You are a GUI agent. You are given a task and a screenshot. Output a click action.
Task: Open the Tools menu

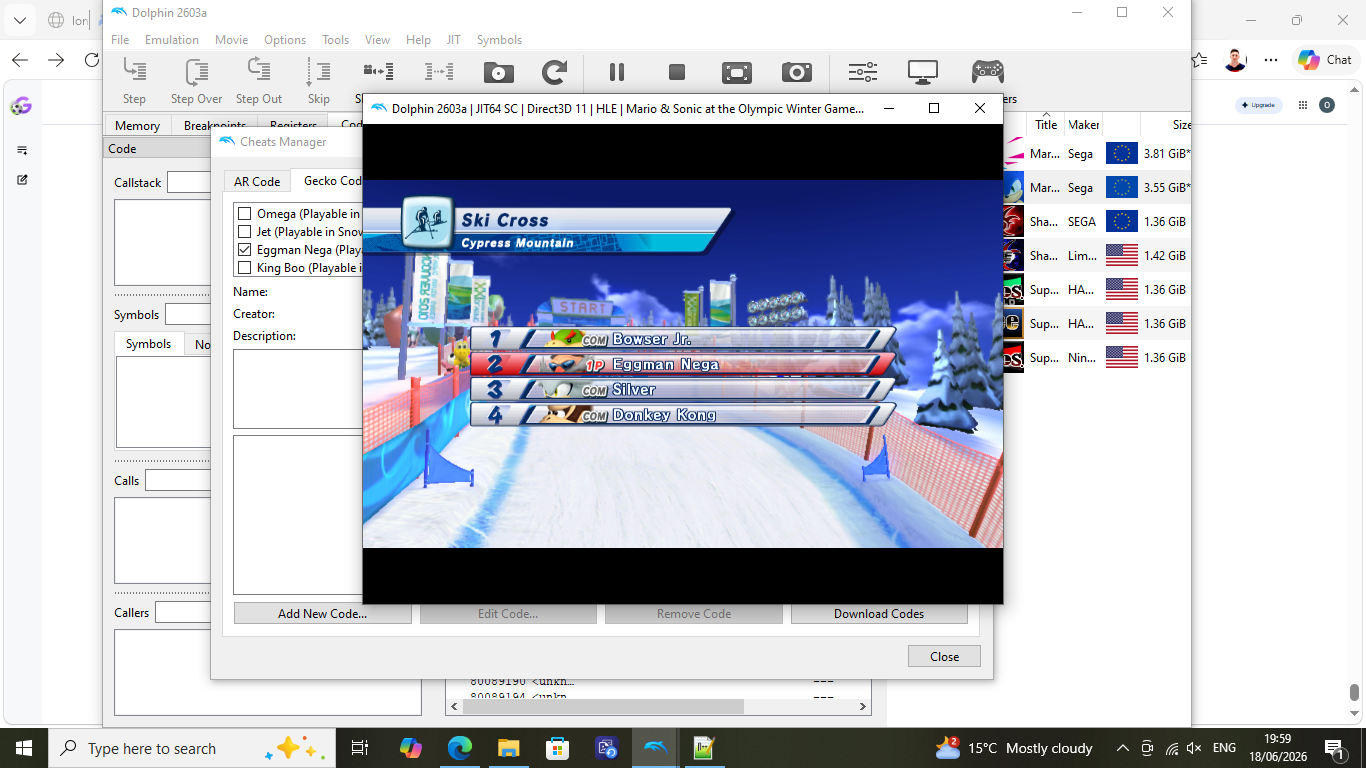(x=335, y=40)
